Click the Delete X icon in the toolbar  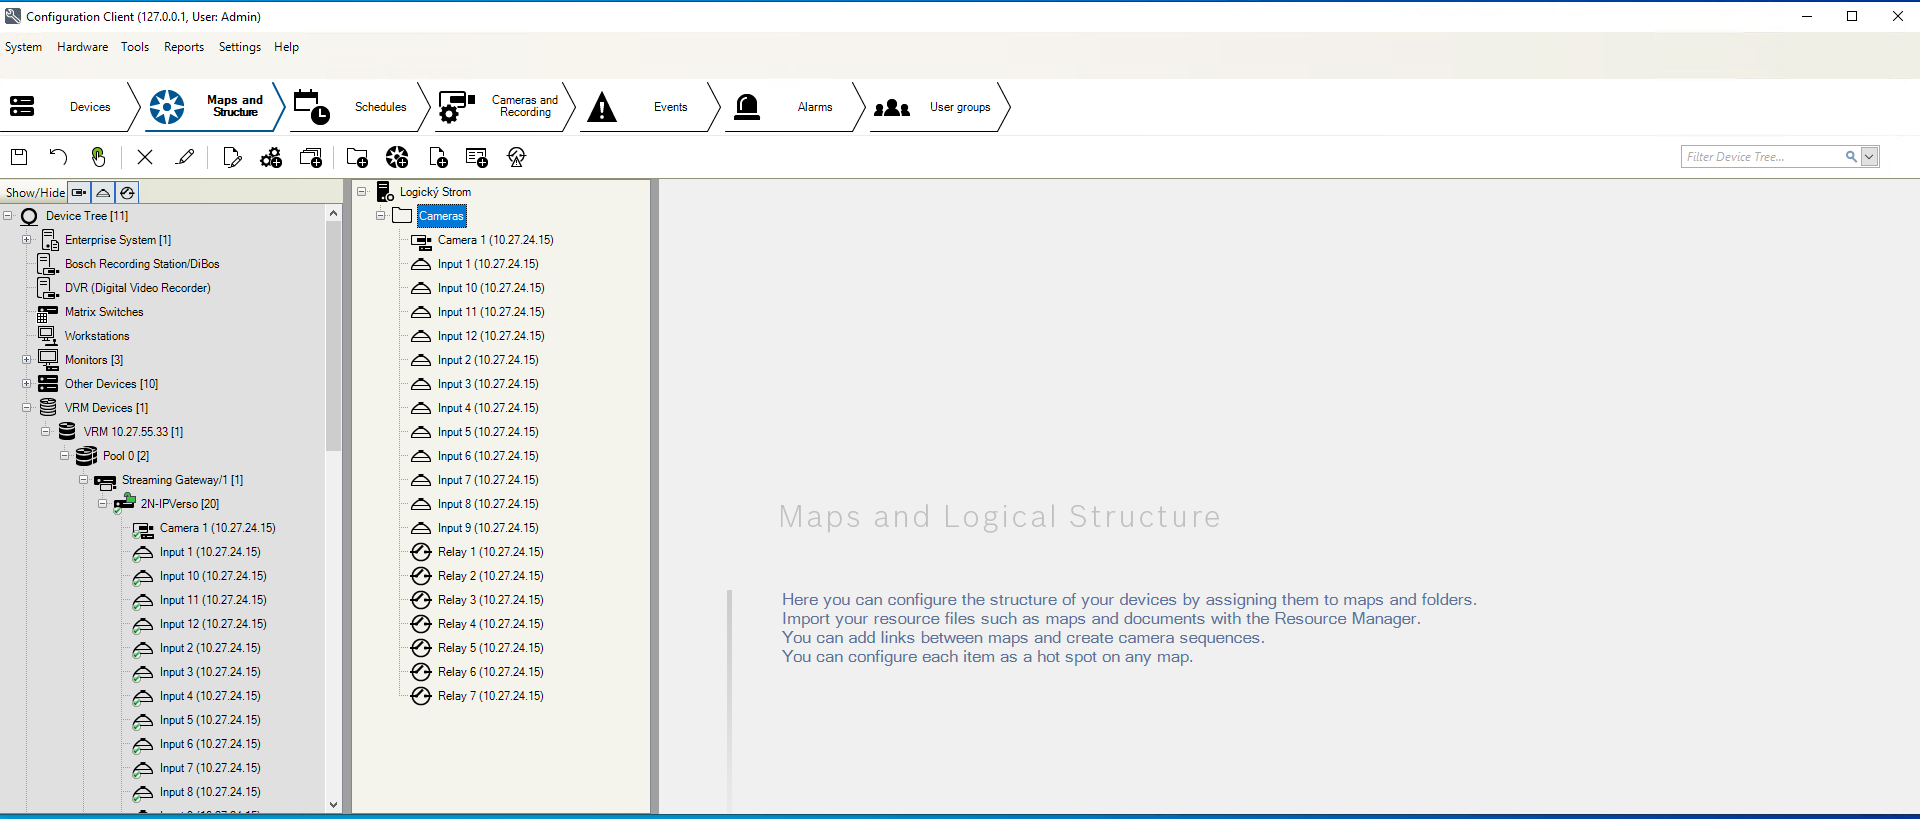tap(145, 157)
